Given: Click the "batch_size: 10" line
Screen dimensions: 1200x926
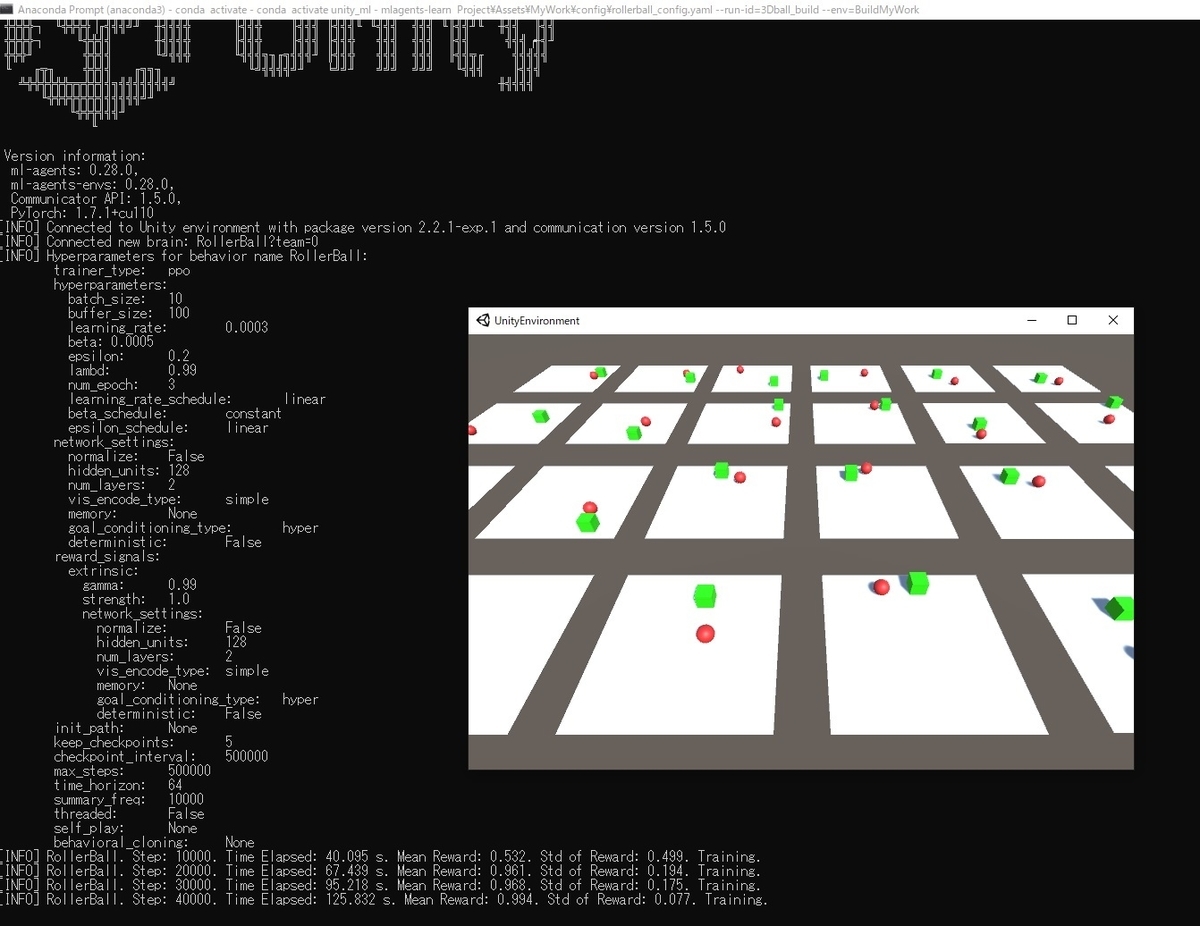Looking at the screenshot, I should tap(125, 299).
